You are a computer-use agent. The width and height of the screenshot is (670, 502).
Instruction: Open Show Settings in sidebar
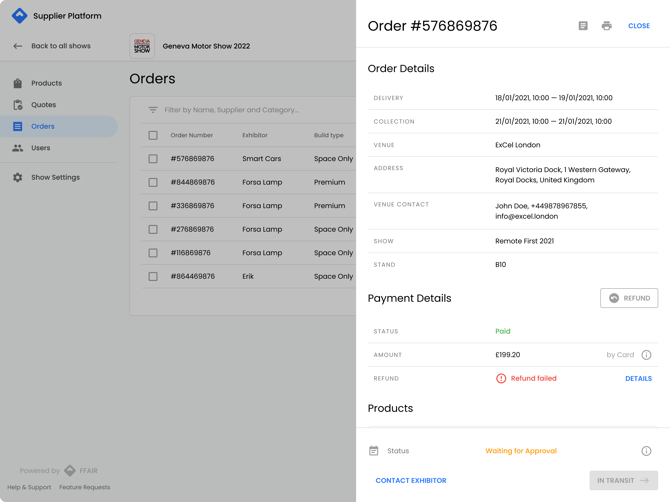coord(55,177)
